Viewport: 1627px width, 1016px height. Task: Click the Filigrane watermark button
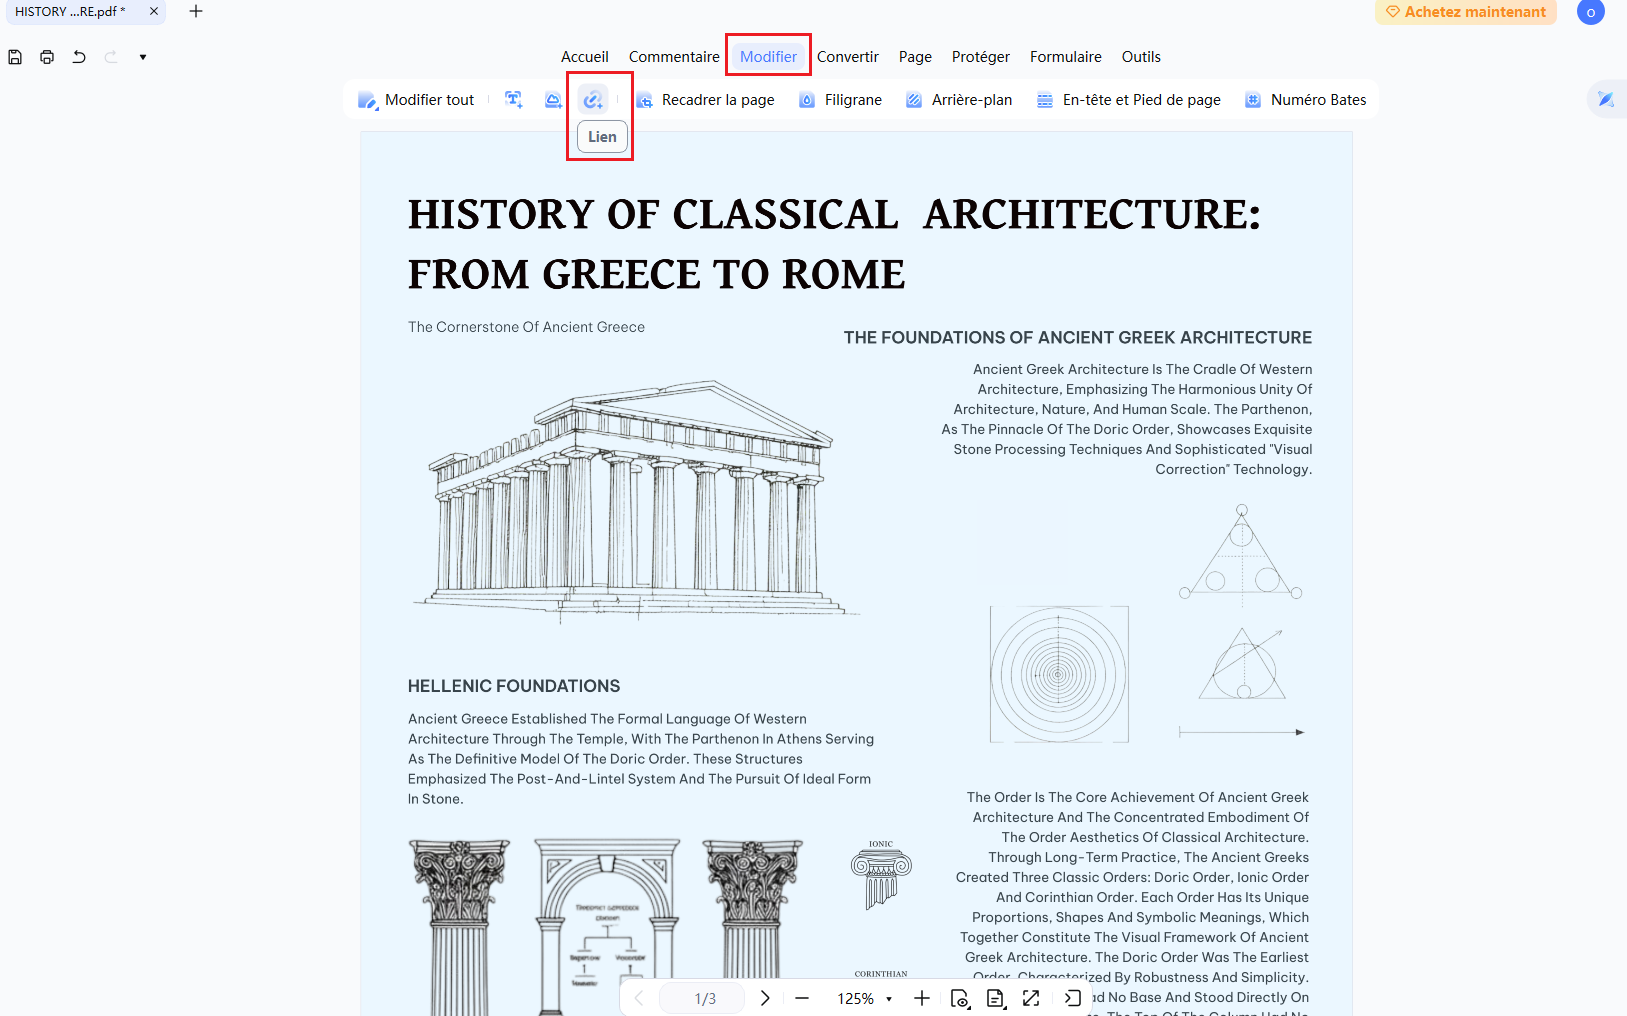[840, 100]
